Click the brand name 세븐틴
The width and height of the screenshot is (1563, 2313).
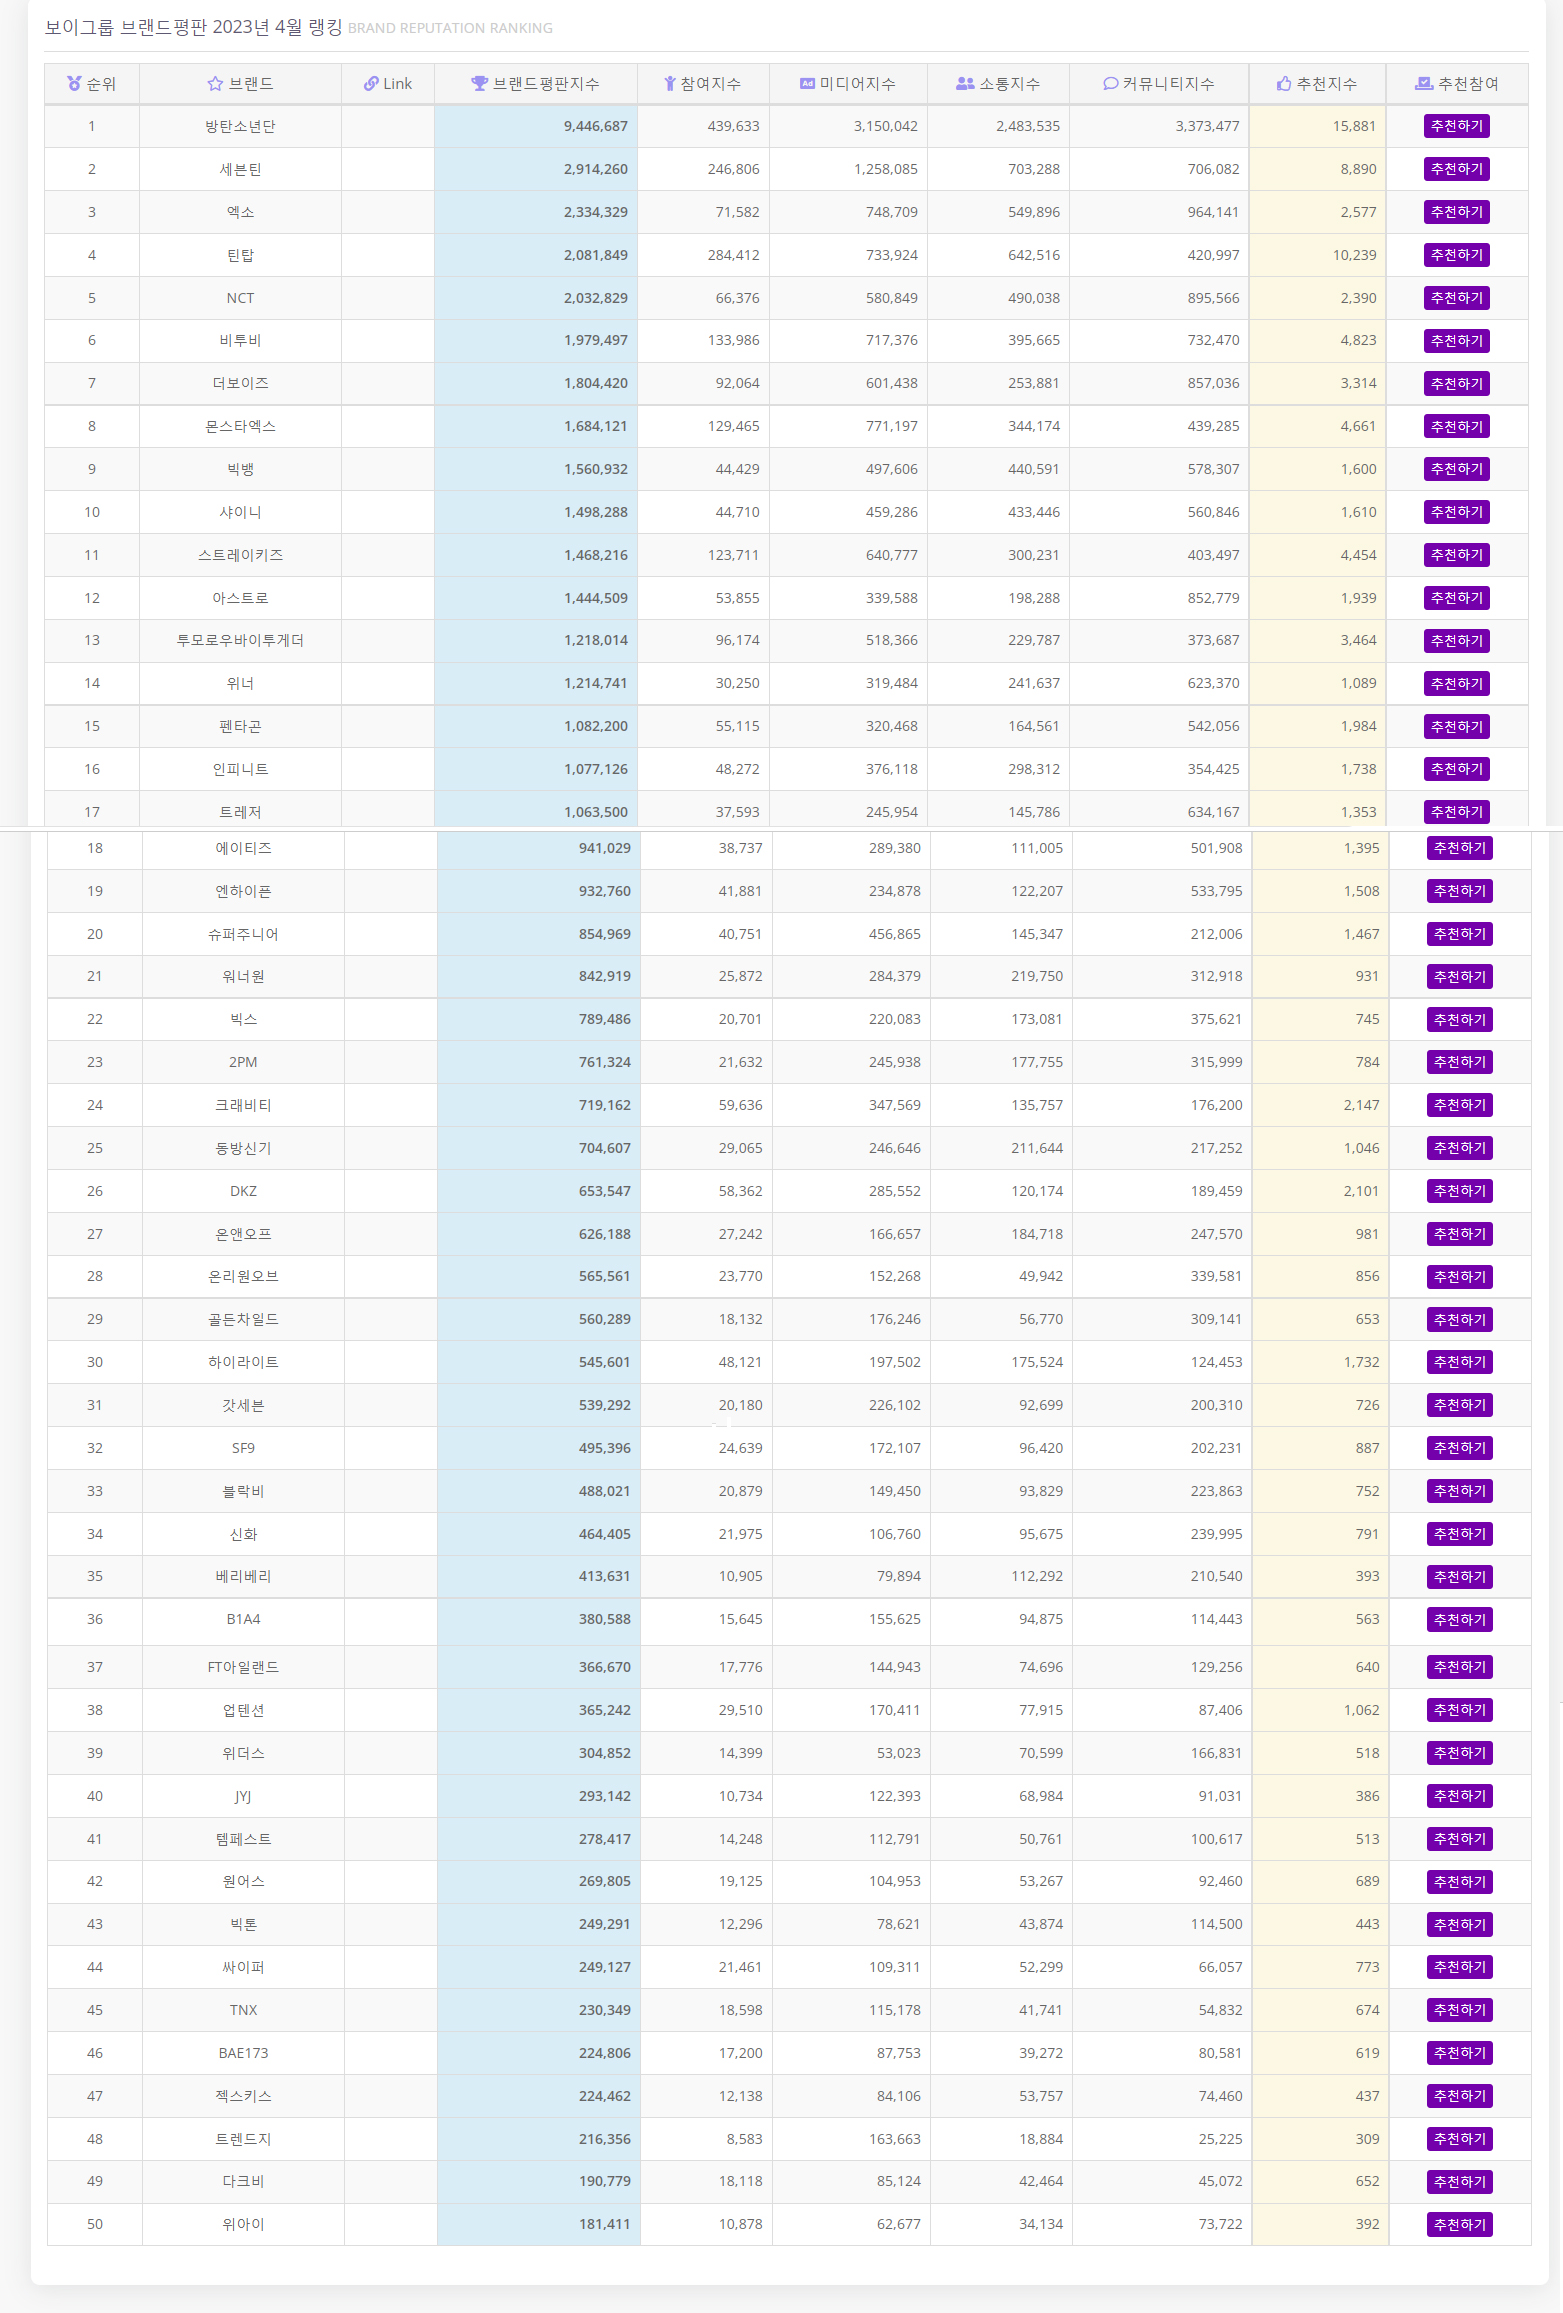point(240,169)
